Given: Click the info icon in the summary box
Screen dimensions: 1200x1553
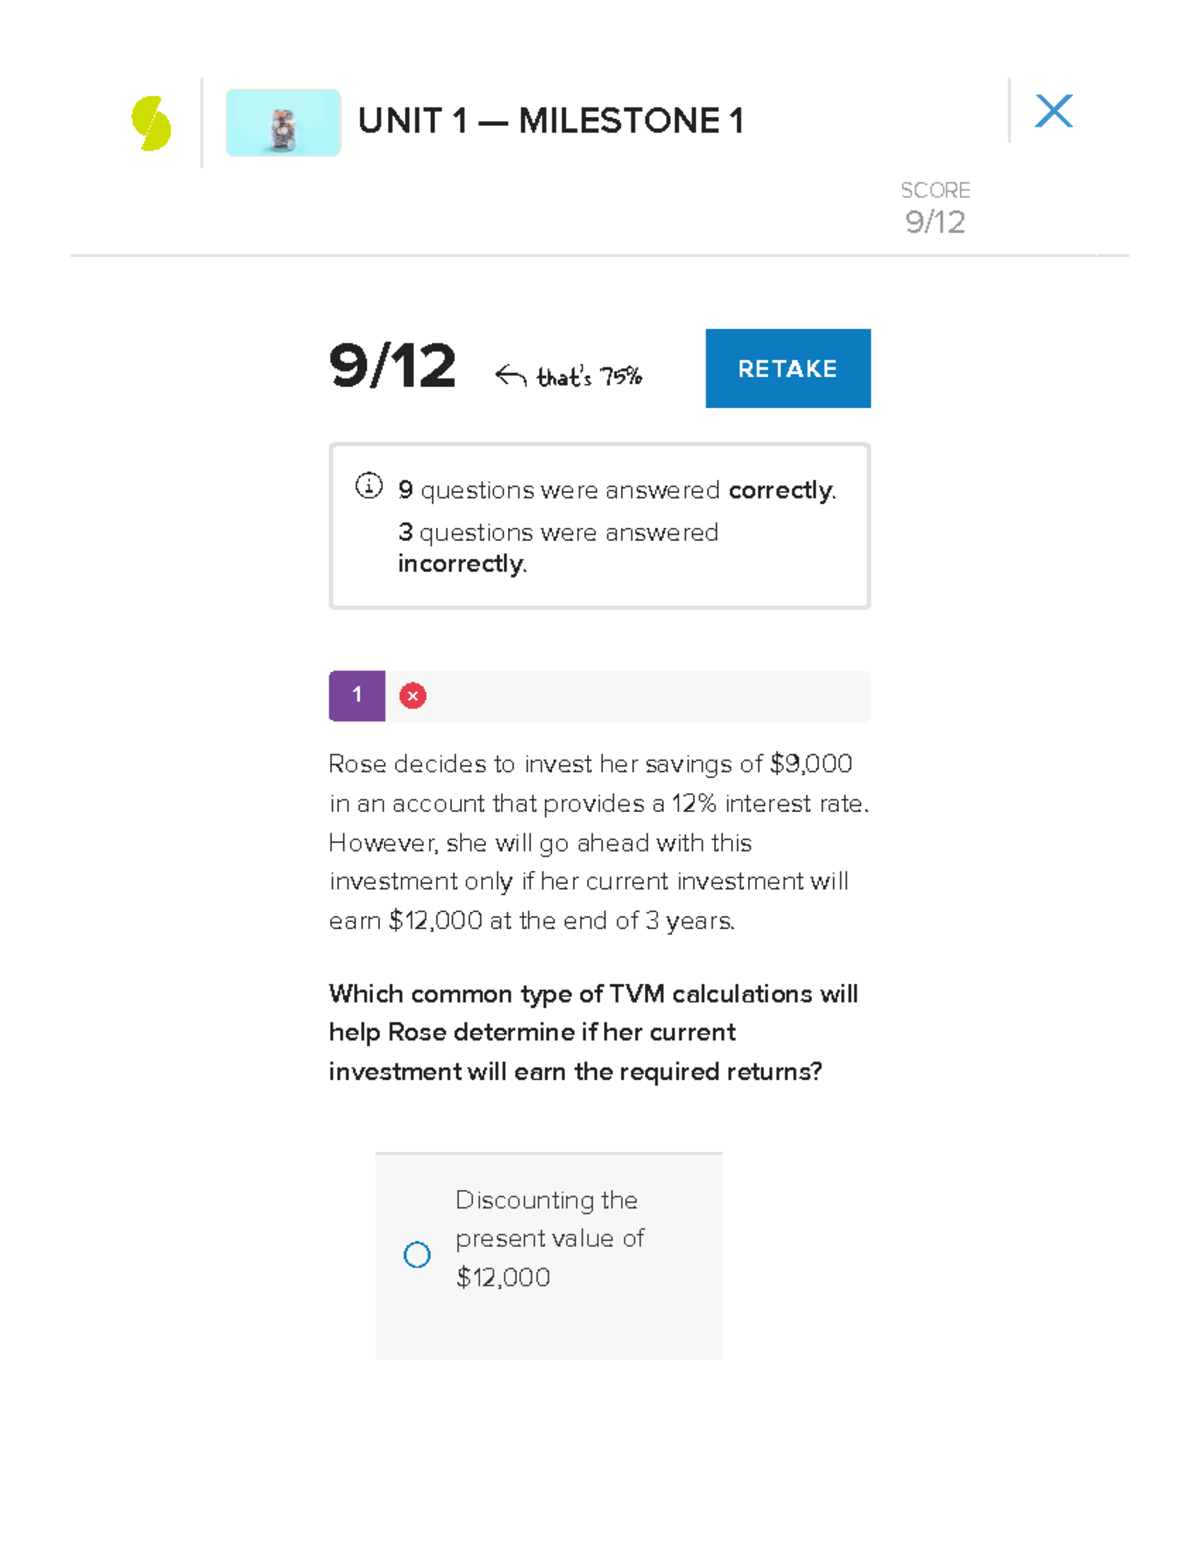Looking at the screenshot, I should [369, 486].
